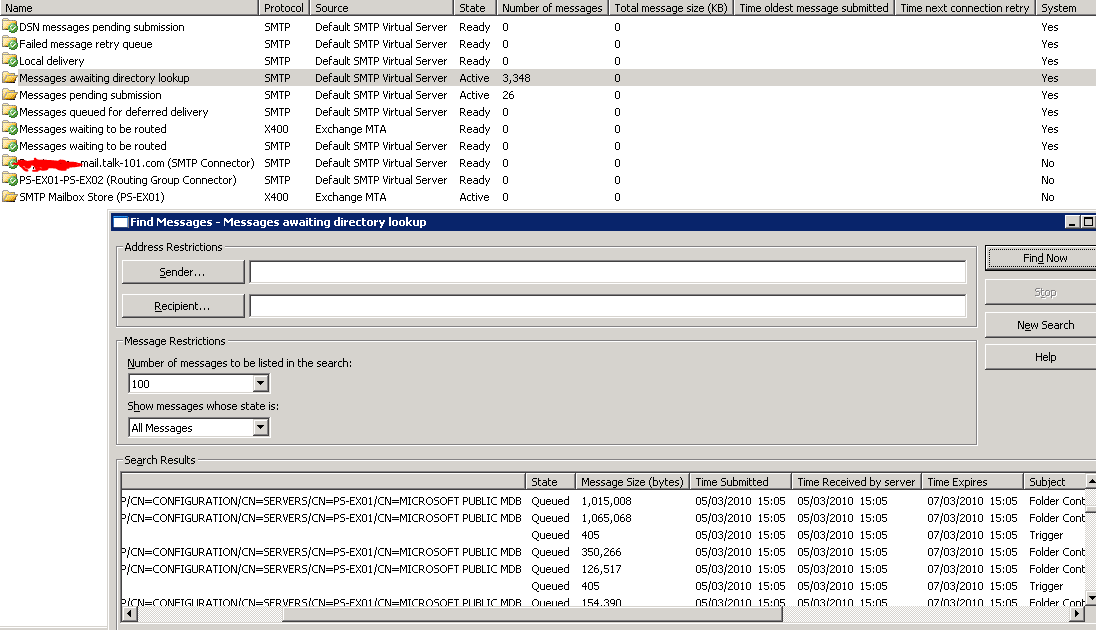Click the Messages pending submission folder icon
Image resolution: width=1096 pixels, height=630 pixels.
10,94
